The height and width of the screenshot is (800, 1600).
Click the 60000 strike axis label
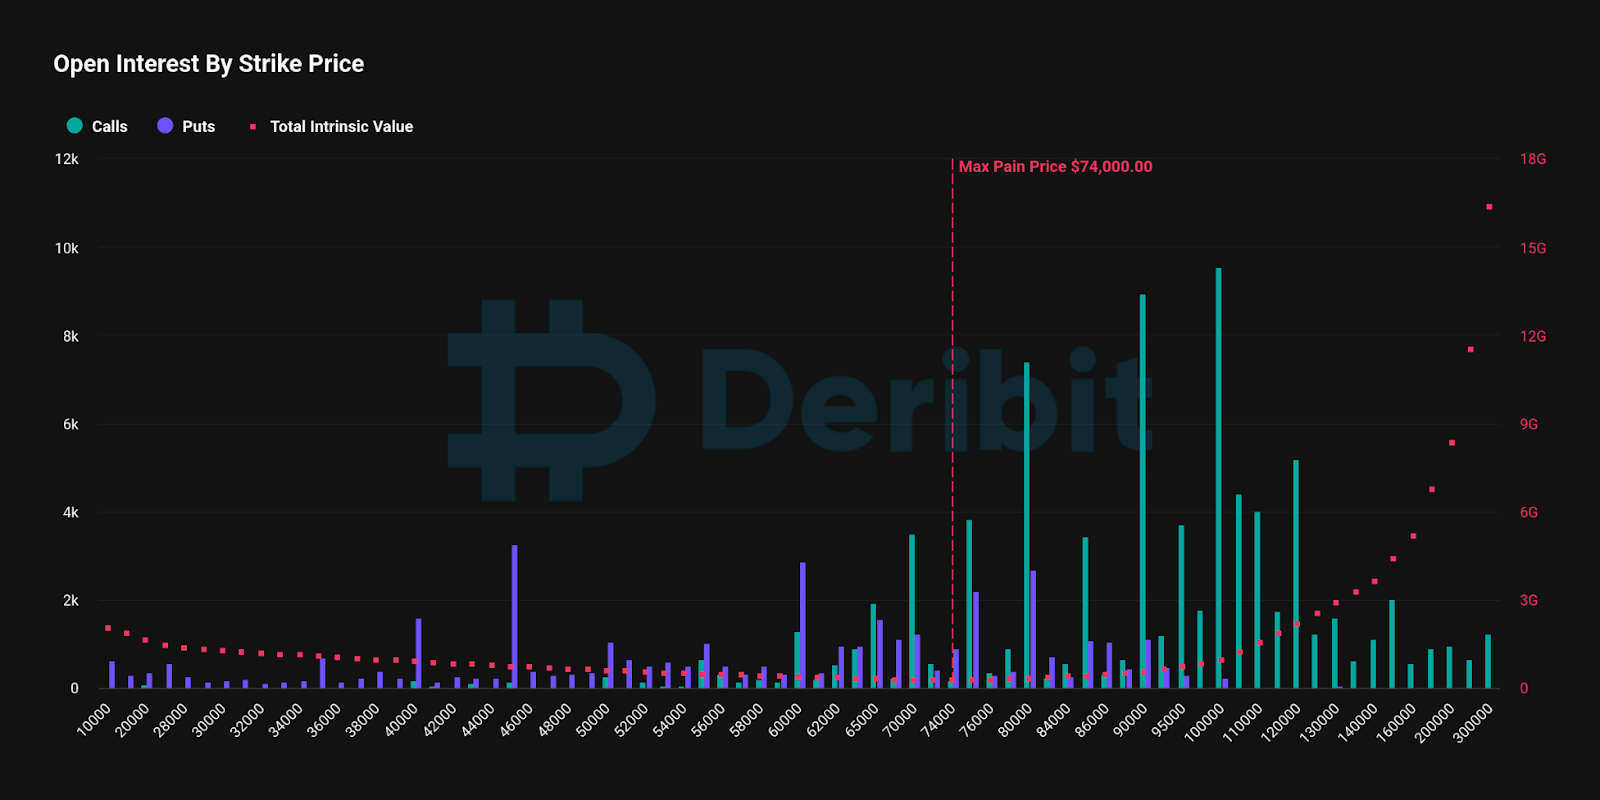785,719
